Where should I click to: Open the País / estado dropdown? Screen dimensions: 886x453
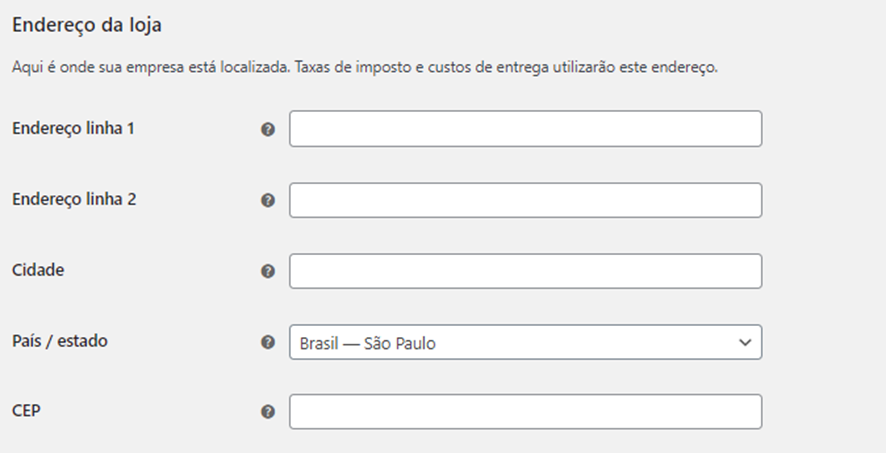pos(525,342)
